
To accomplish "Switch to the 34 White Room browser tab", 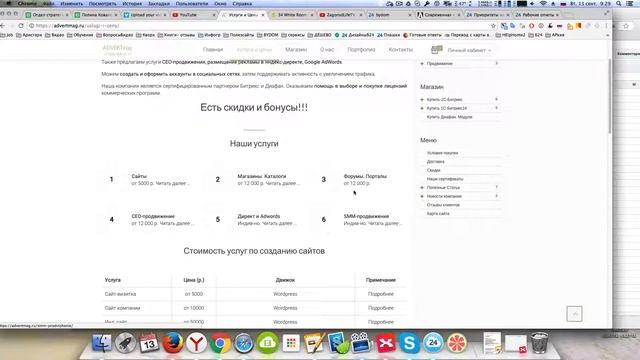I will pos(291,15).
